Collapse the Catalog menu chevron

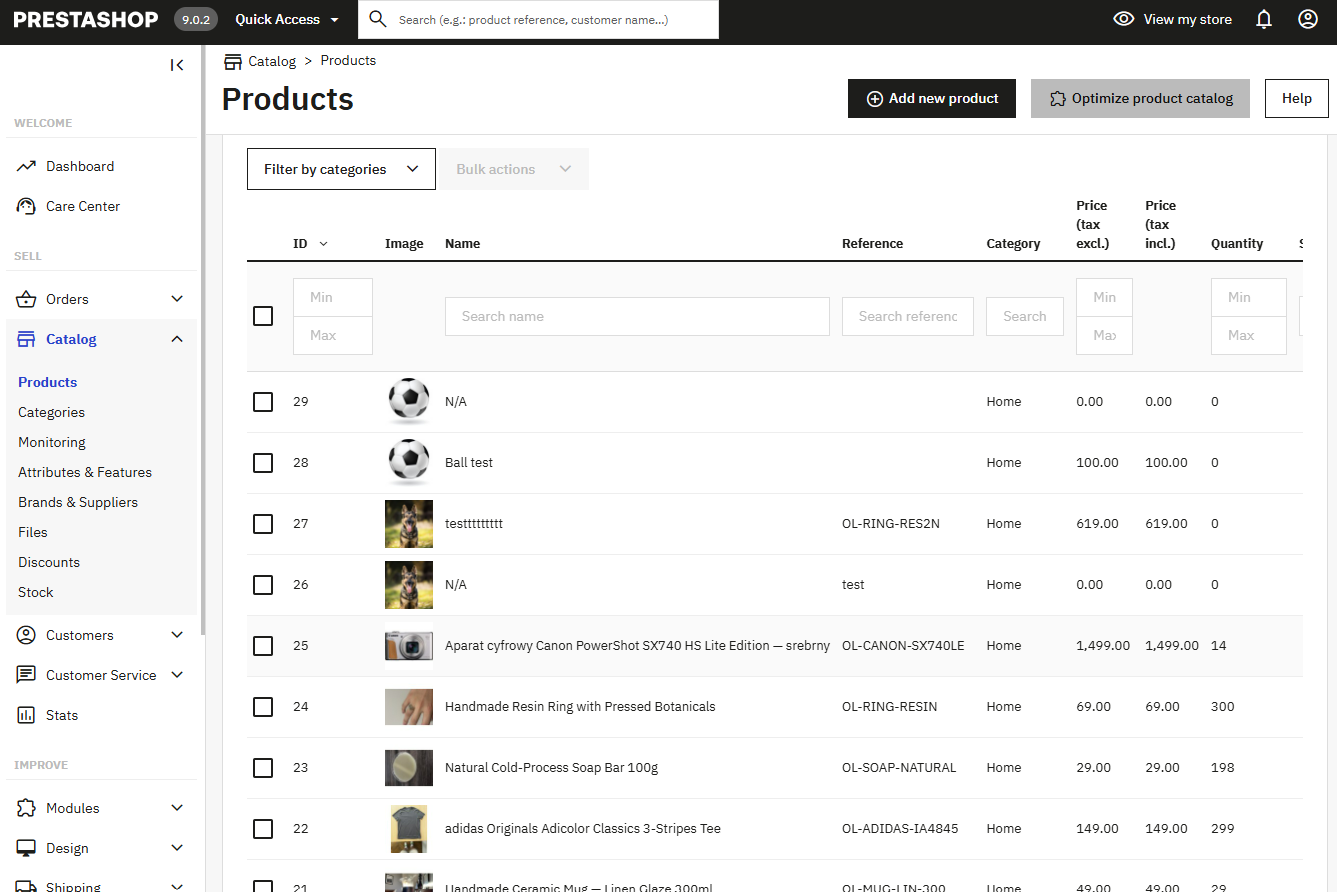[x=177, y=339]
